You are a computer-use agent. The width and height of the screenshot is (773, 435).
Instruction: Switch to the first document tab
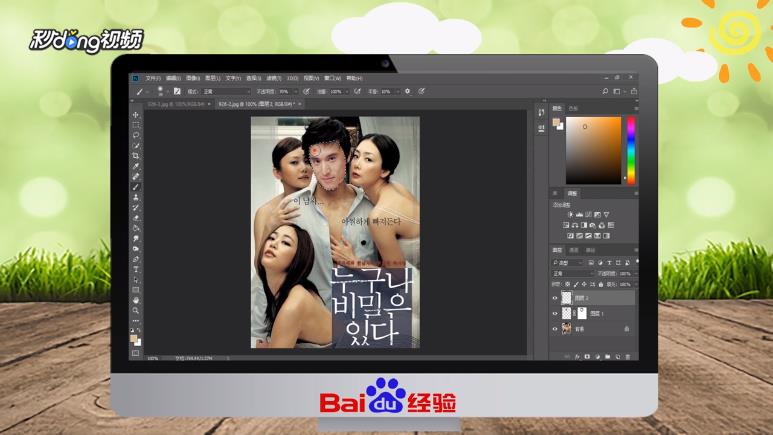[x=178, y=104]
